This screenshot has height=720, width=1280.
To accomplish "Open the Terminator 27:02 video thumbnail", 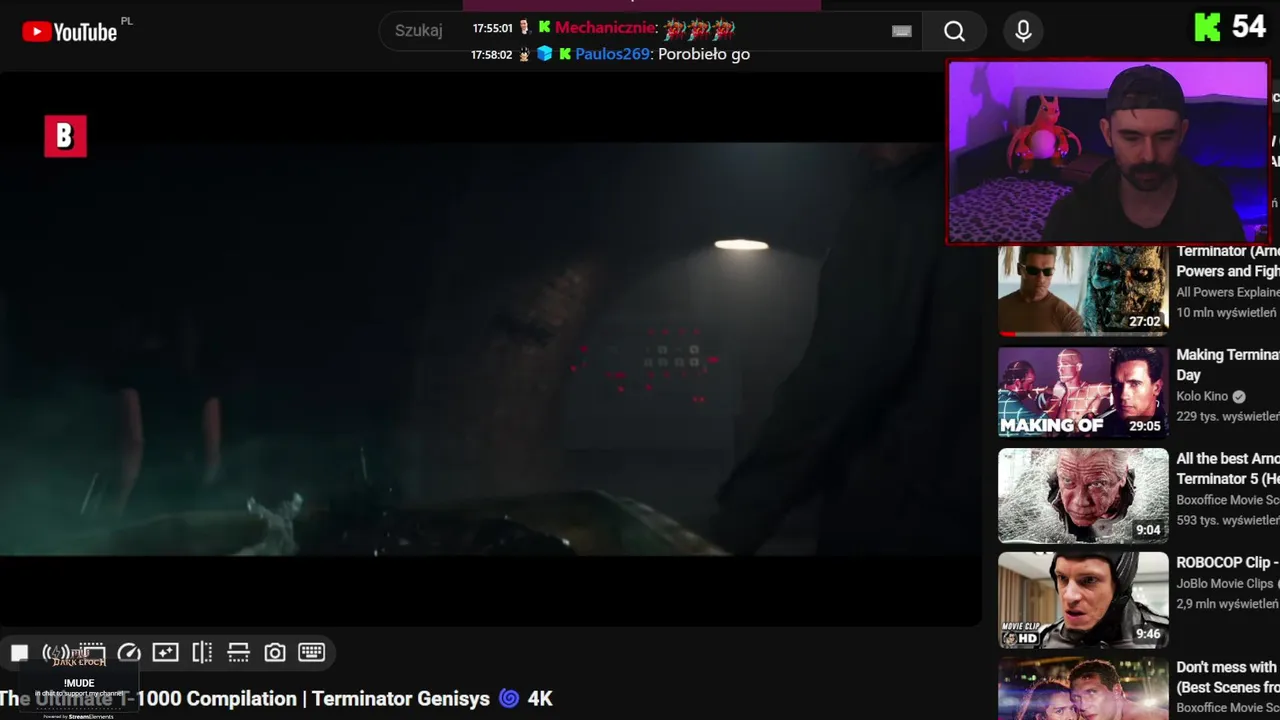I will click(x=1083, y=290).
